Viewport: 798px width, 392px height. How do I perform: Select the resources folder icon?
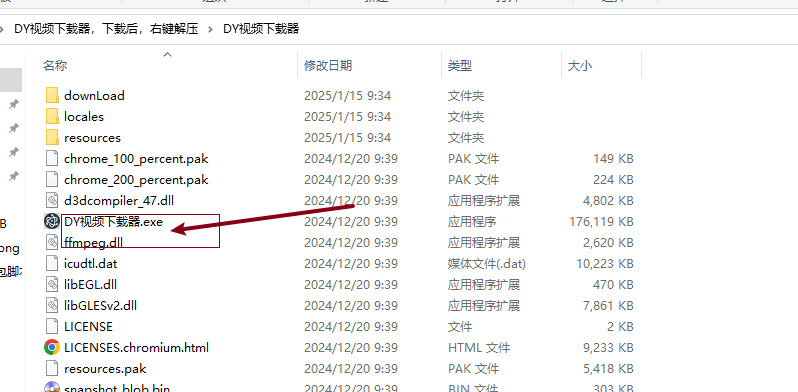[x=52, y=137]
